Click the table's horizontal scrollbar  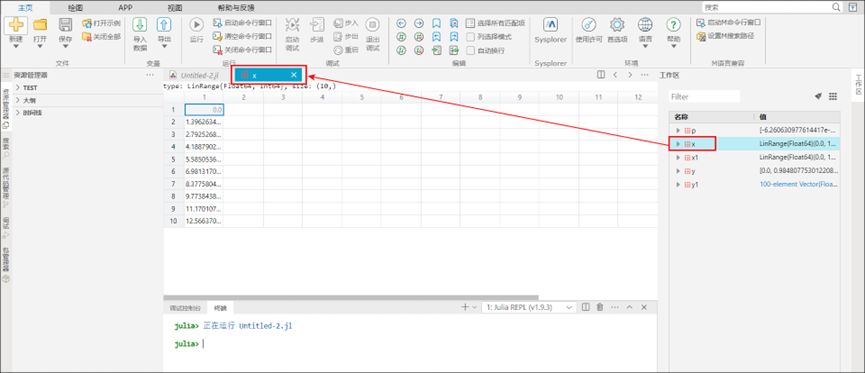click(x=351, y=297)
